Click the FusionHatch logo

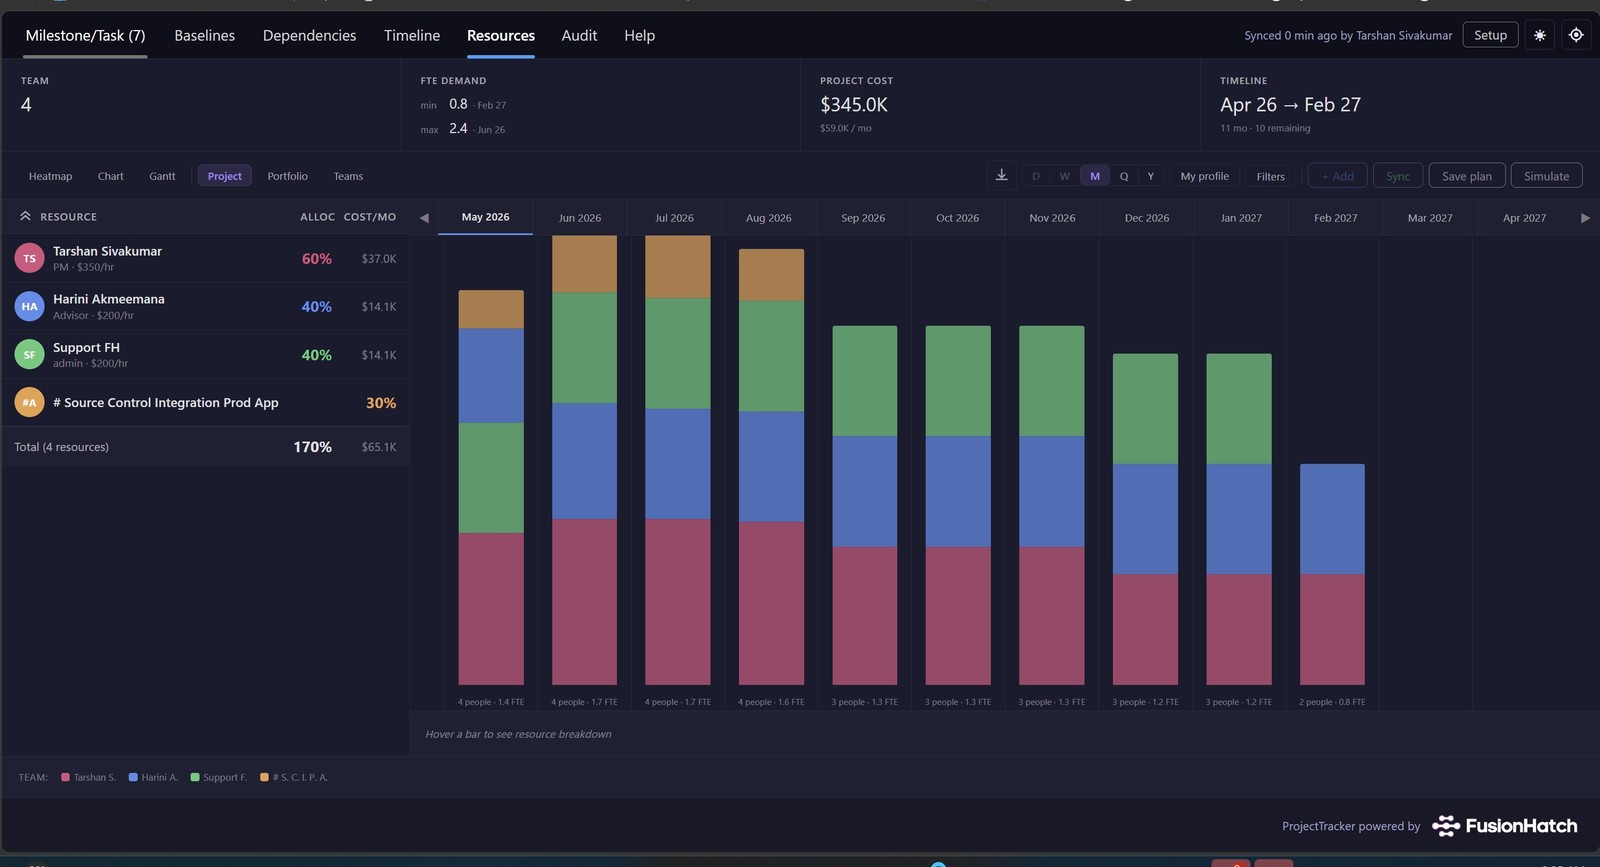1505,826
